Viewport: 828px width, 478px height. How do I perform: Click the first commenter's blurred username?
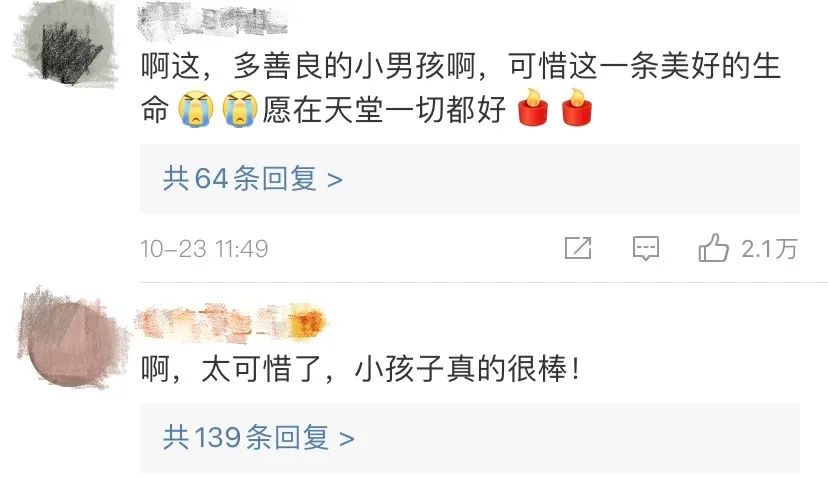(x=211, y=22)
